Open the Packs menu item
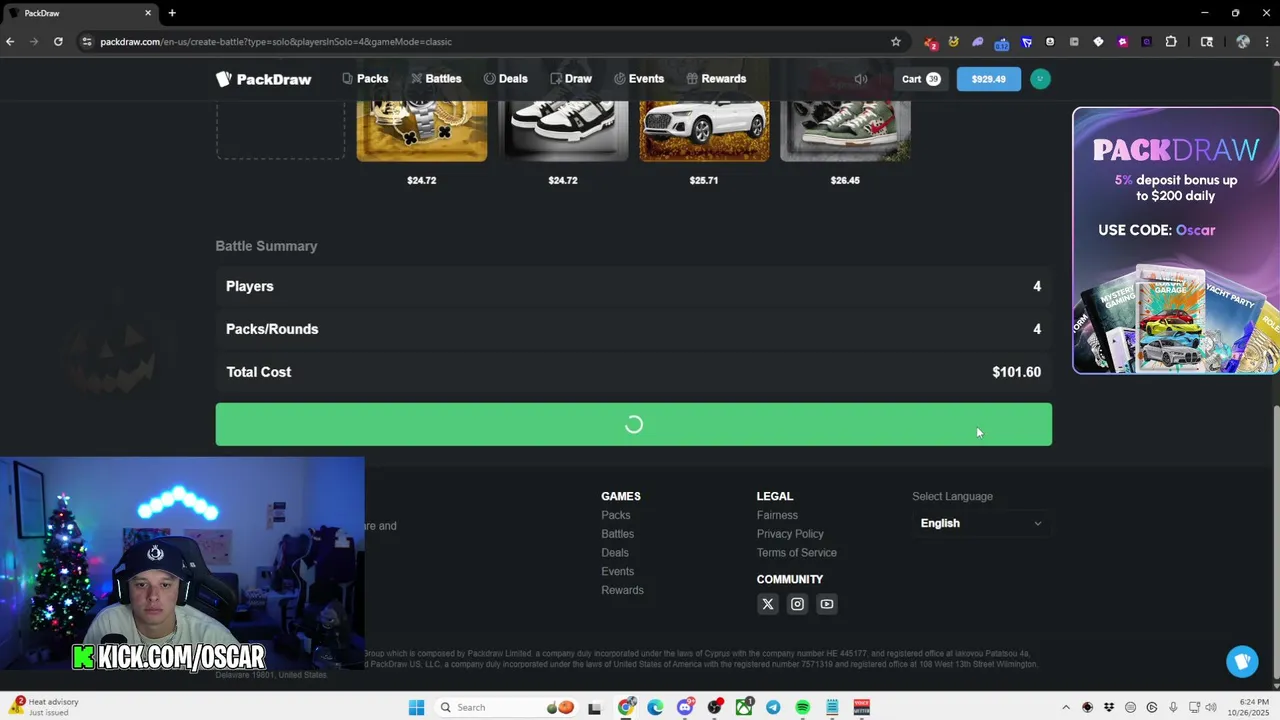Image resolution: width=1280 pixels, height=720 pixels. tap(365, 79)
